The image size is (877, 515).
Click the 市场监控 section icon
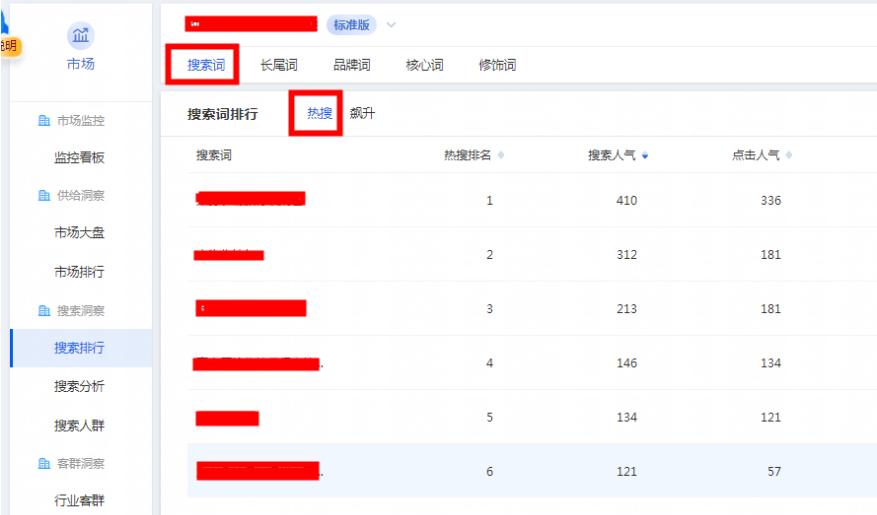44,120
